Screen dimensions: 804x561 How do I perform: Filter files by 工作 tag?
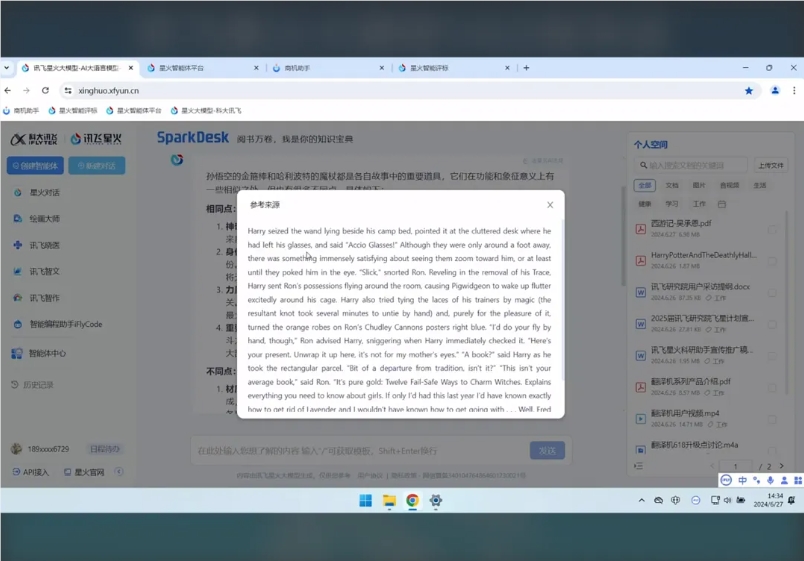click(x=699, y=204)
